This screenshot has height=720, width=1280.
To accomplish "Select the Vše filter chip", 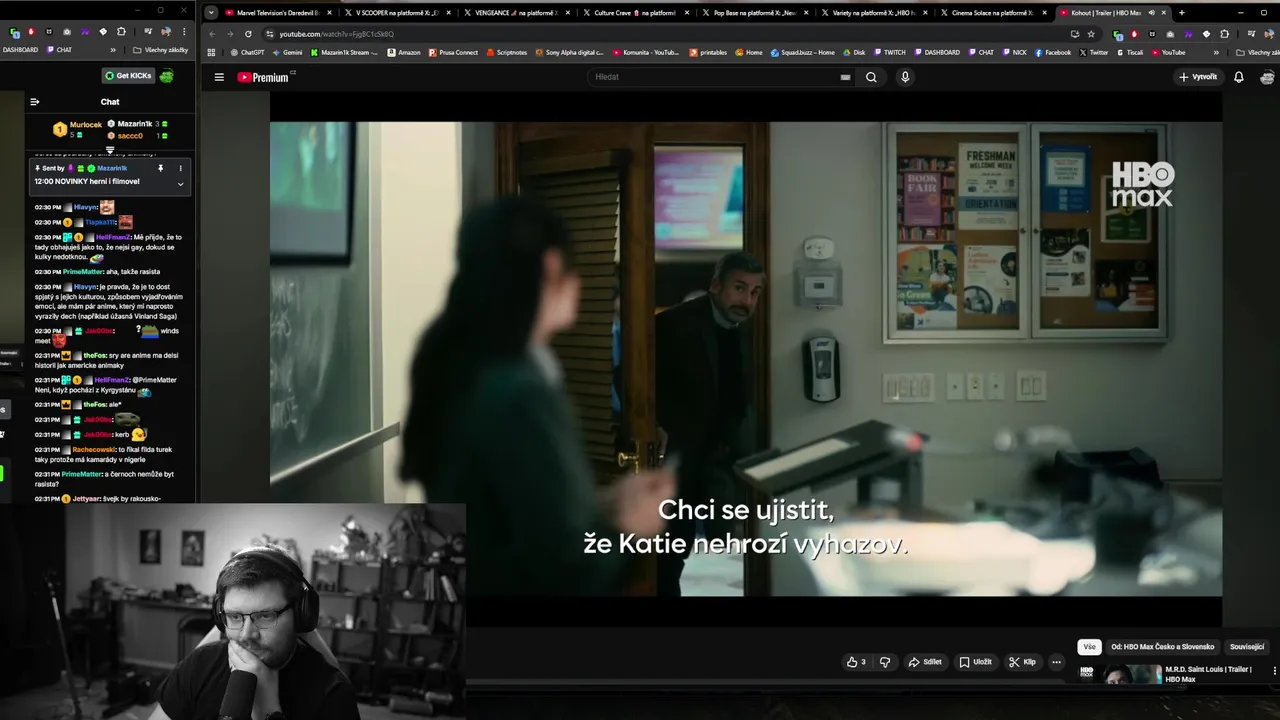I will click(1089, 647).
